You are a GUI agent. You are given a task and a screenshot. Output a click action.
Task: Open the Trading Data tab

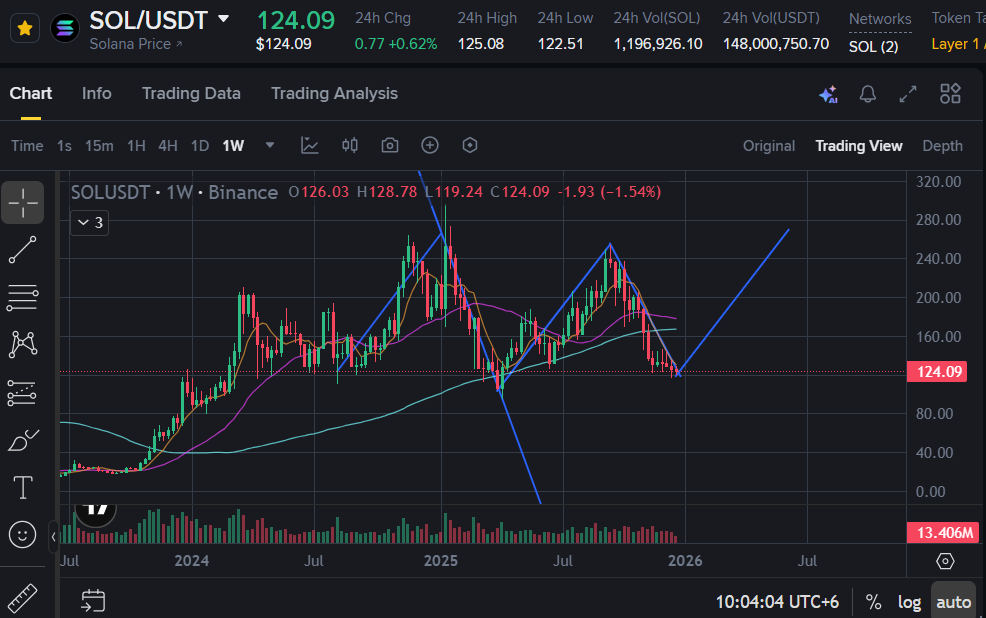pyautogui.click(x=191, y=94)
